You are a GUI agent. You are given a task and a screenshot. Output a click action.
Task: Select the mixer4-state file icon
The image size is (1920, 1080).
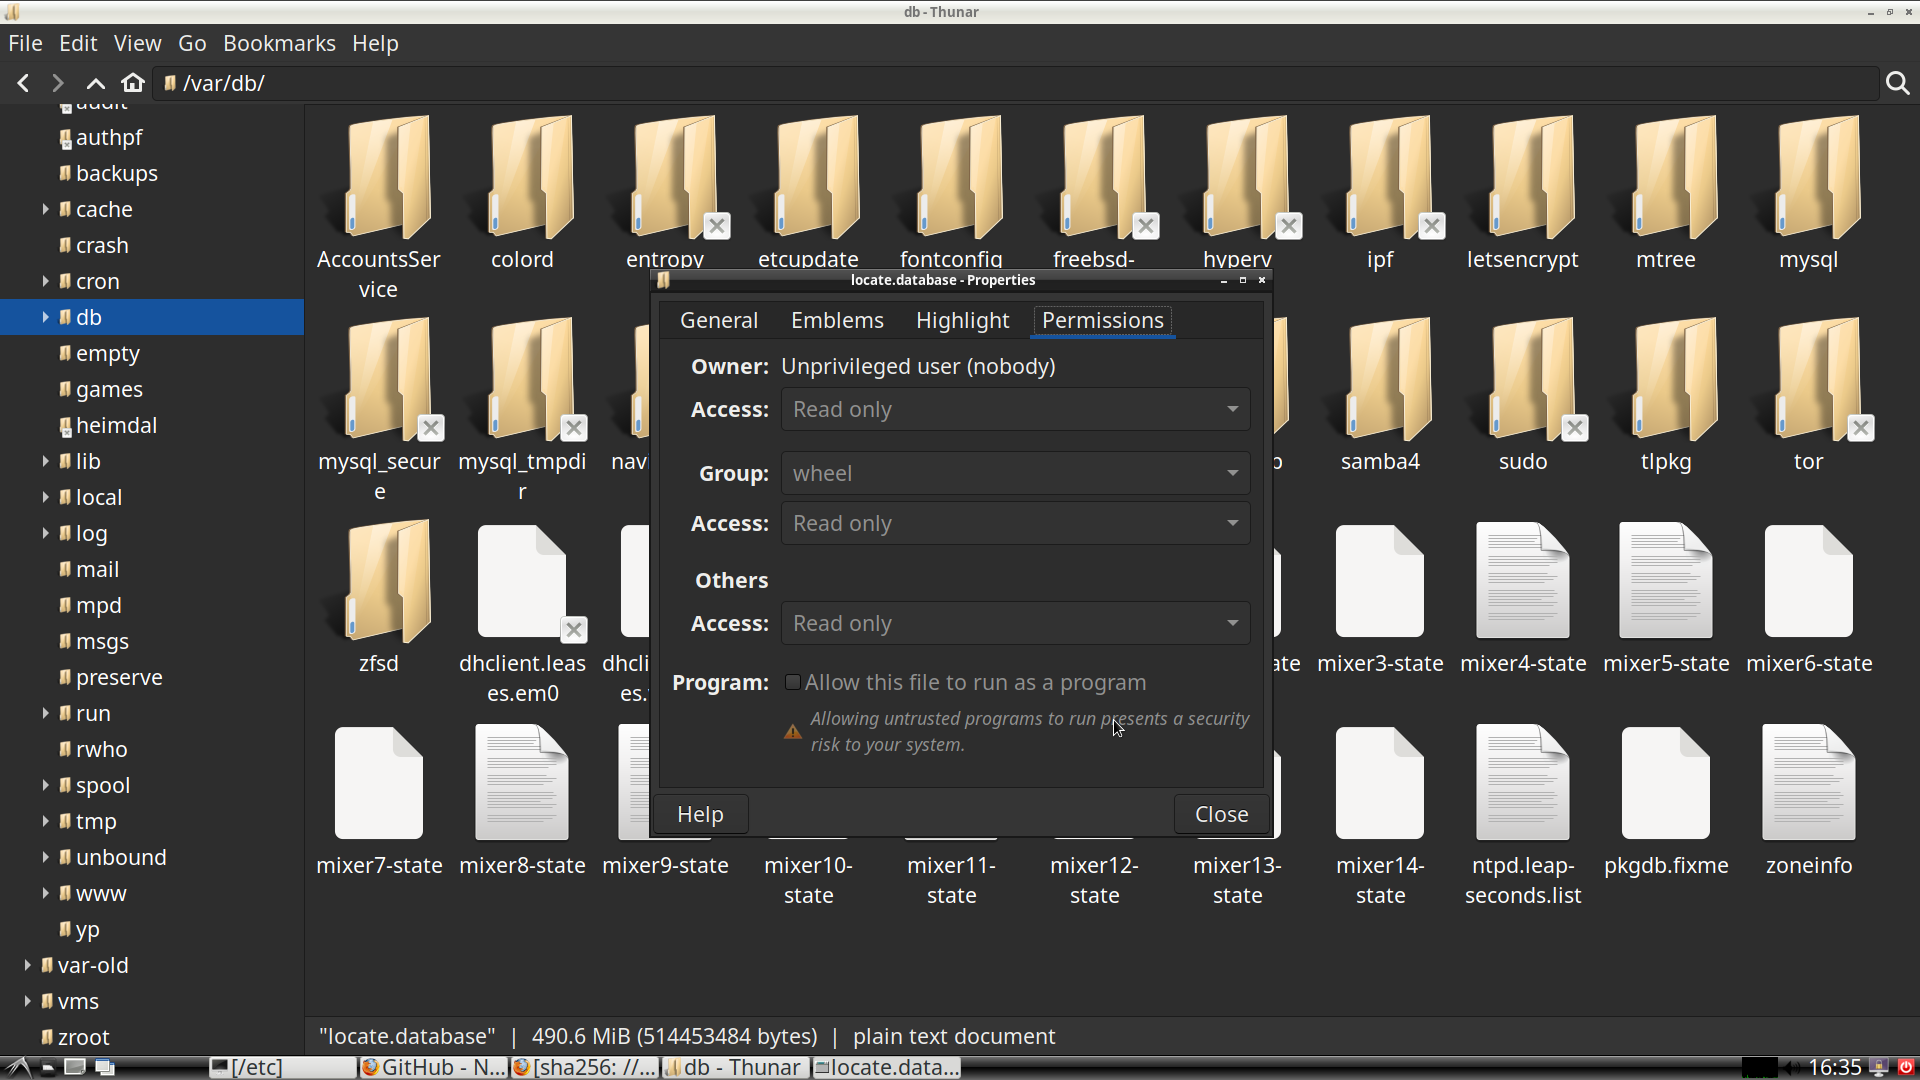[1523, 582]
